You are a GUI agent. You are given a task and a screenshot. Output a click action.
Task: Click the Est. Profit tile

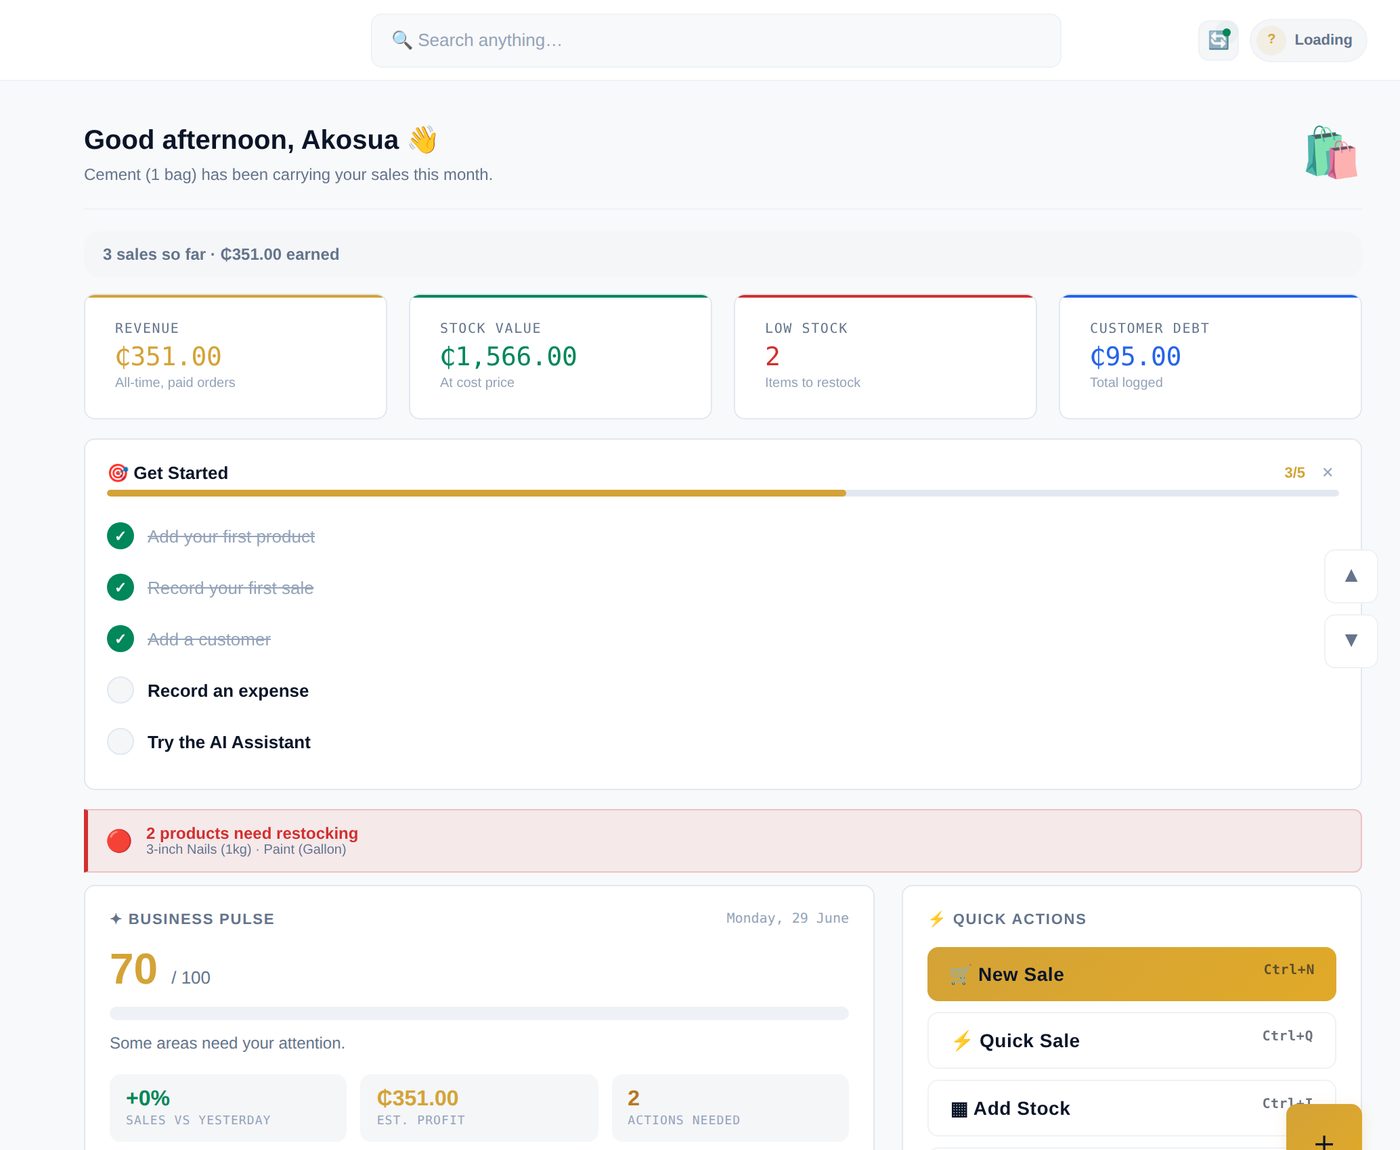[479, 1108]
